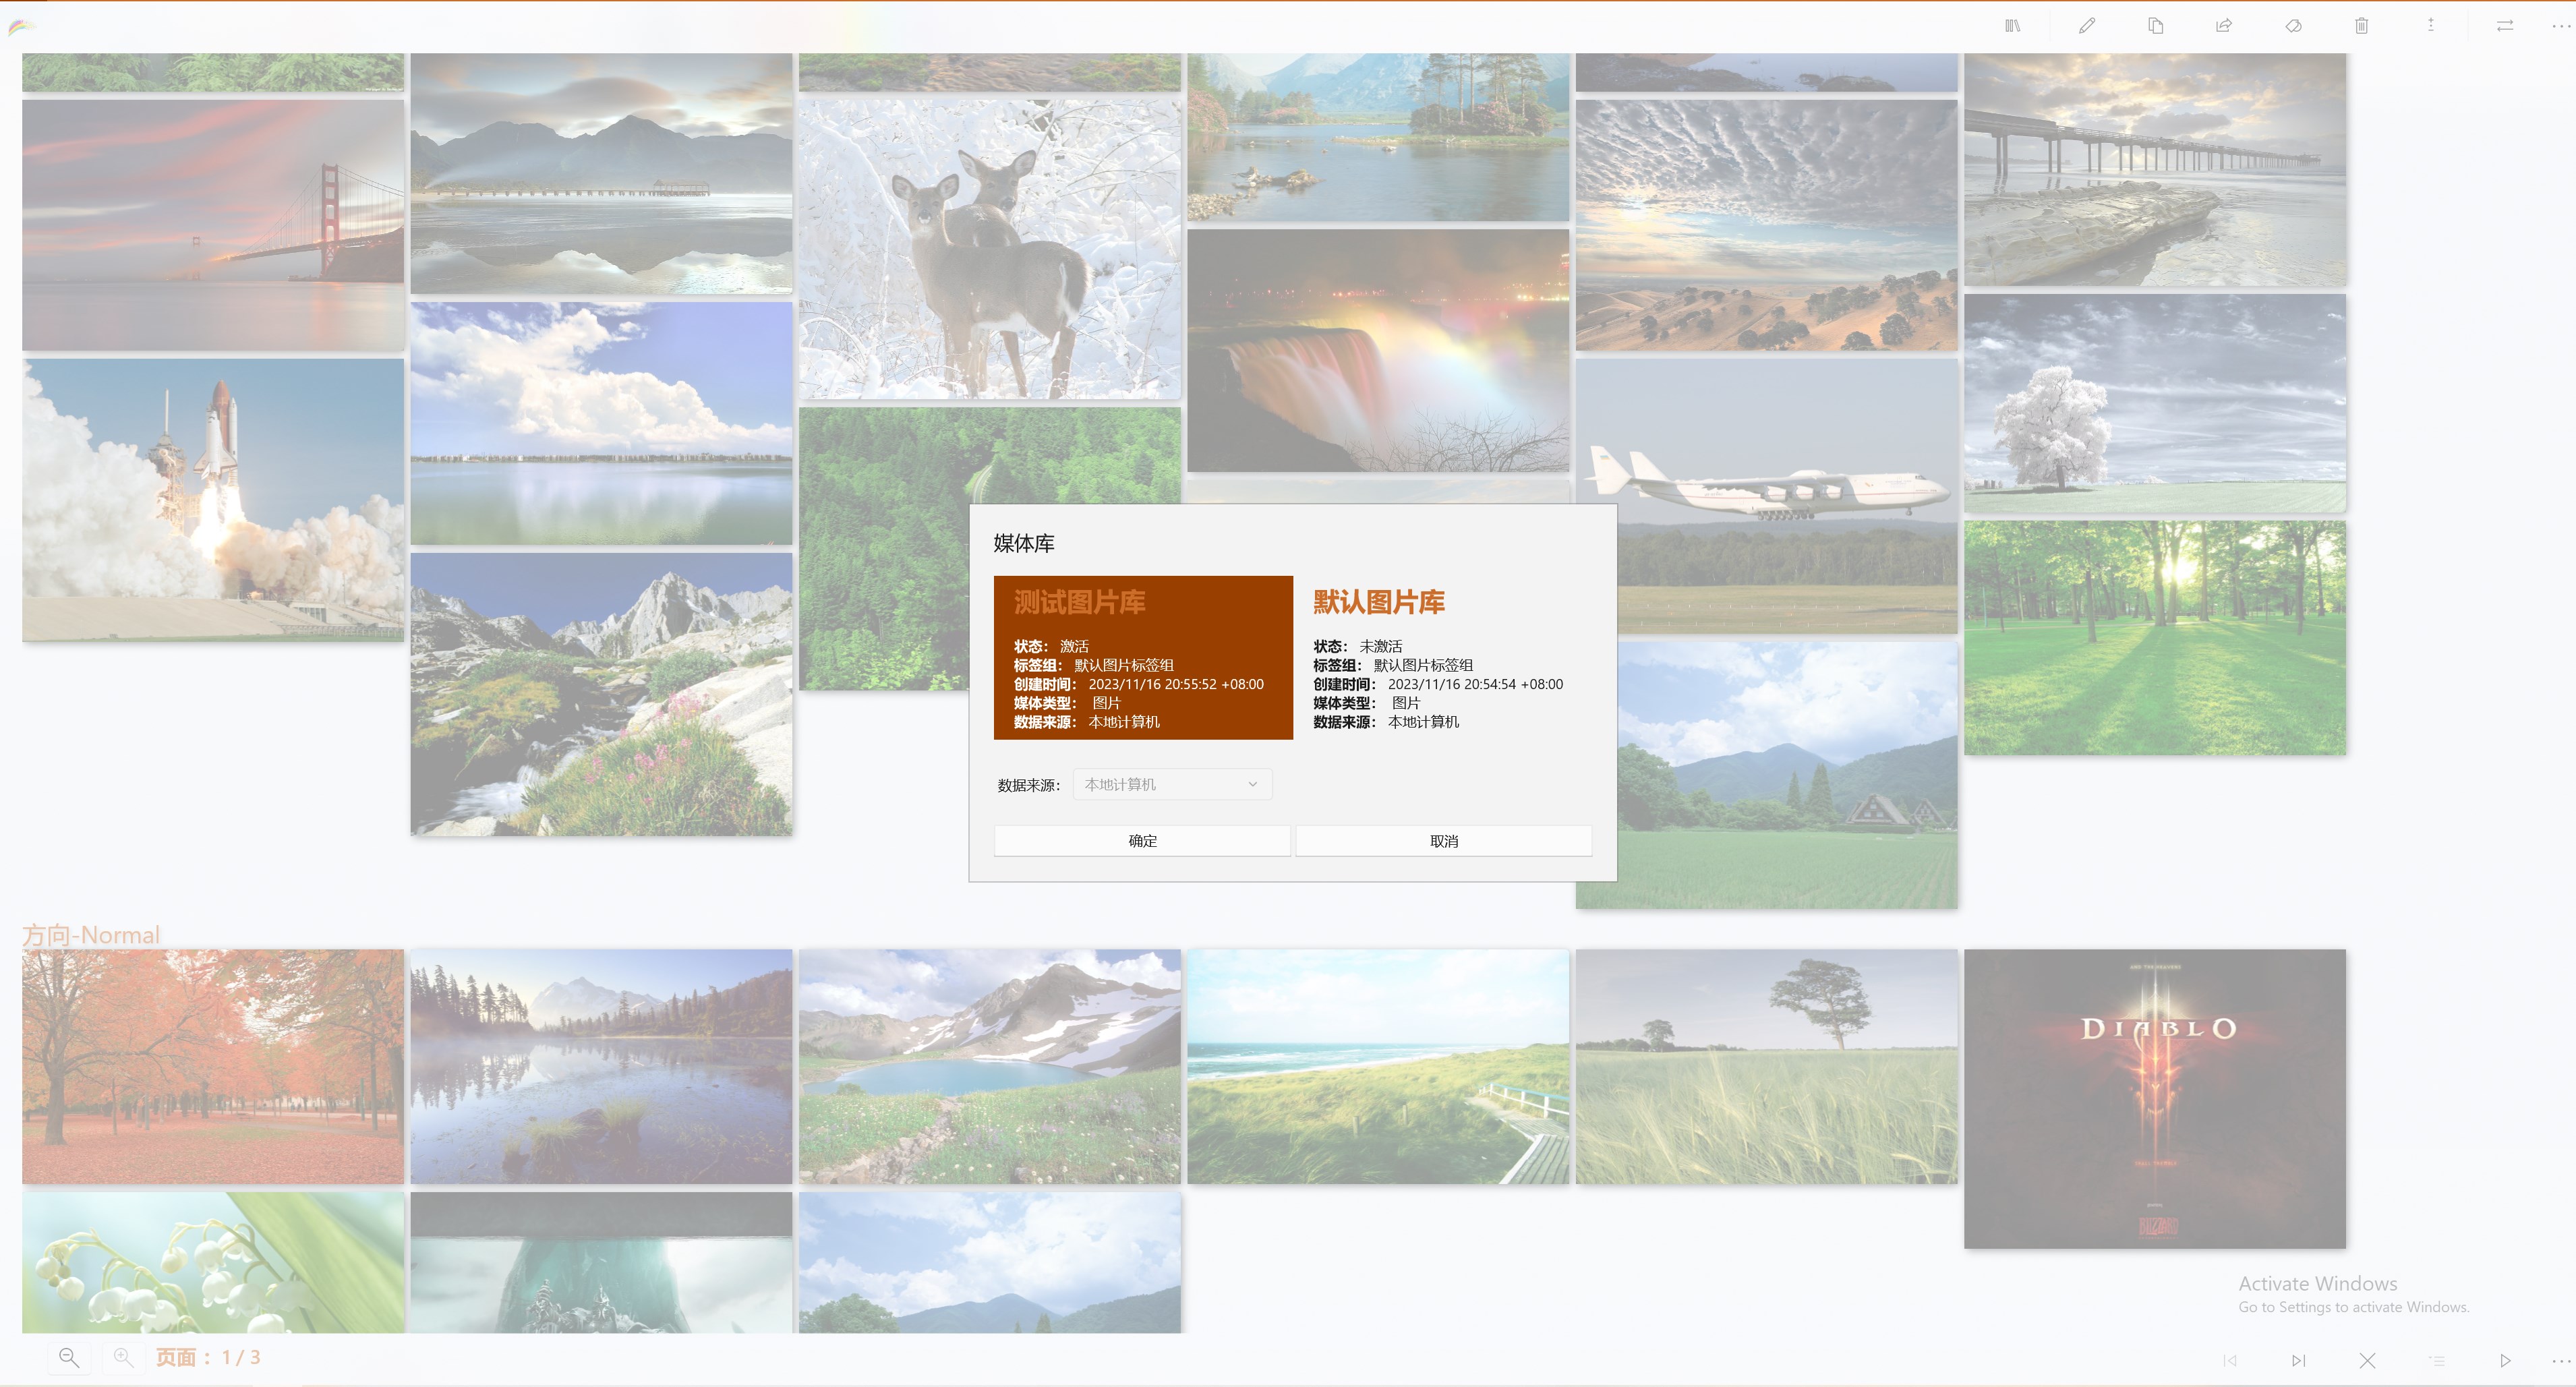Click the Golden Gate Bridge thumbnail
Screen dimensions: 2576x1387
[213, 225]
